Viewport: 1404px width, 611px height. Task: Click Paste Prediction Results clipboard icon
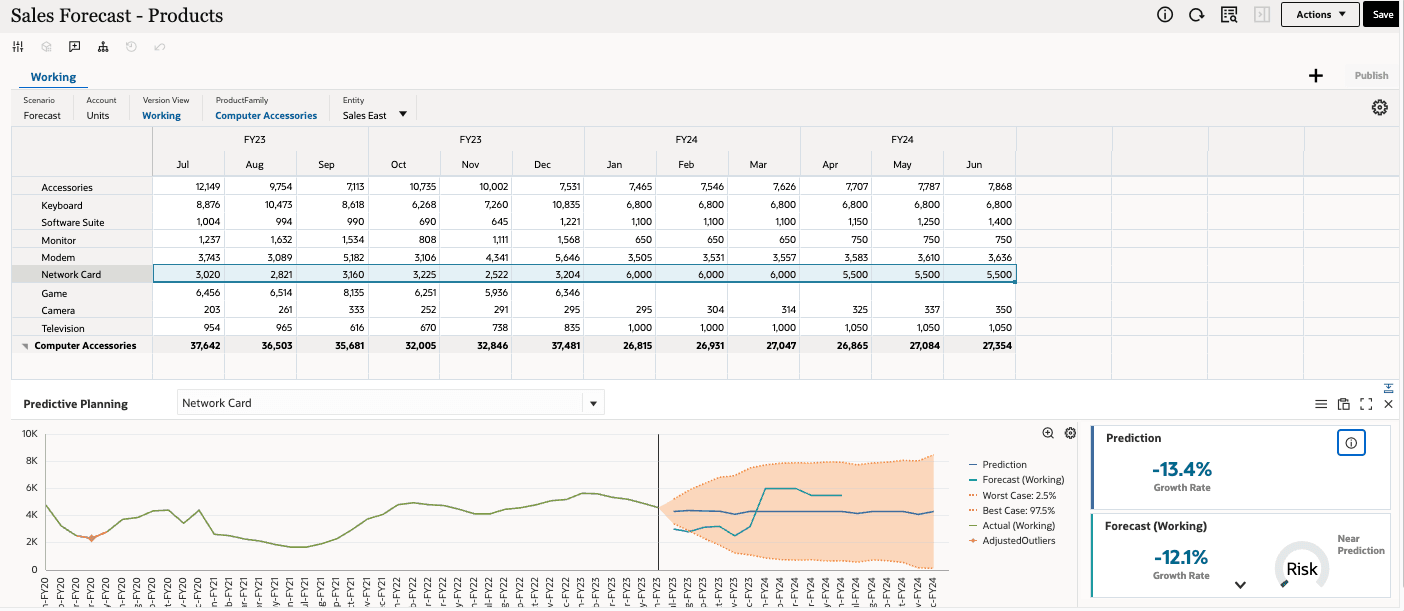click(1343, 404)
